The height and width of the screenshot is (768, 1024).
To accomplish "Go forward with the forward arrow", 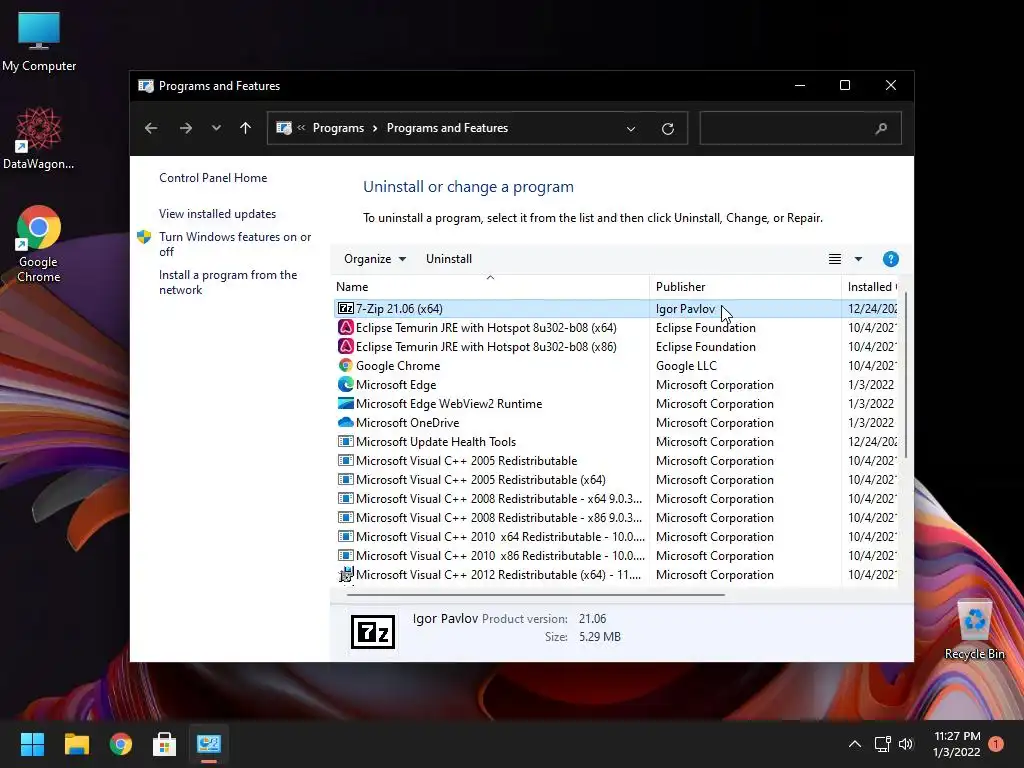I will tap(186, 128).
